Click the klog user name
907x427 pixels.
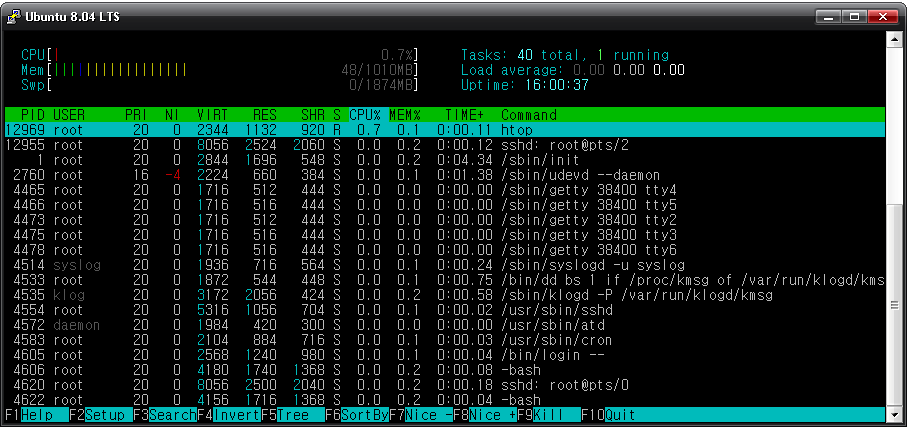coord(68,295)
